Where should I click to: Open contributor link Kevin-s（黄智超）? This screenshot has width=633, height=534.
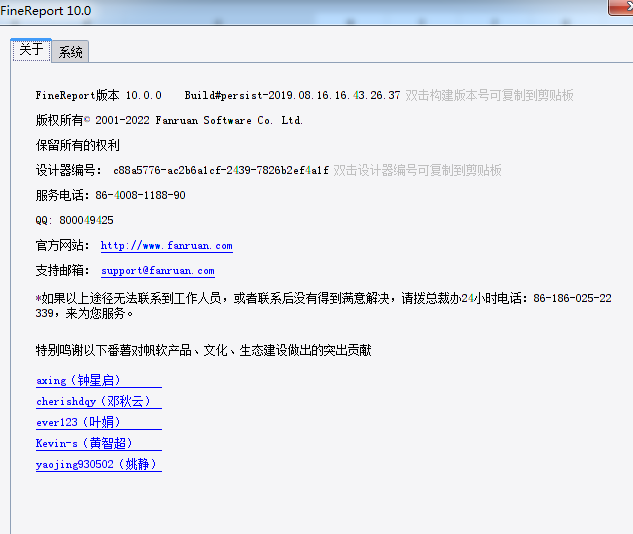tap(99, 443)
